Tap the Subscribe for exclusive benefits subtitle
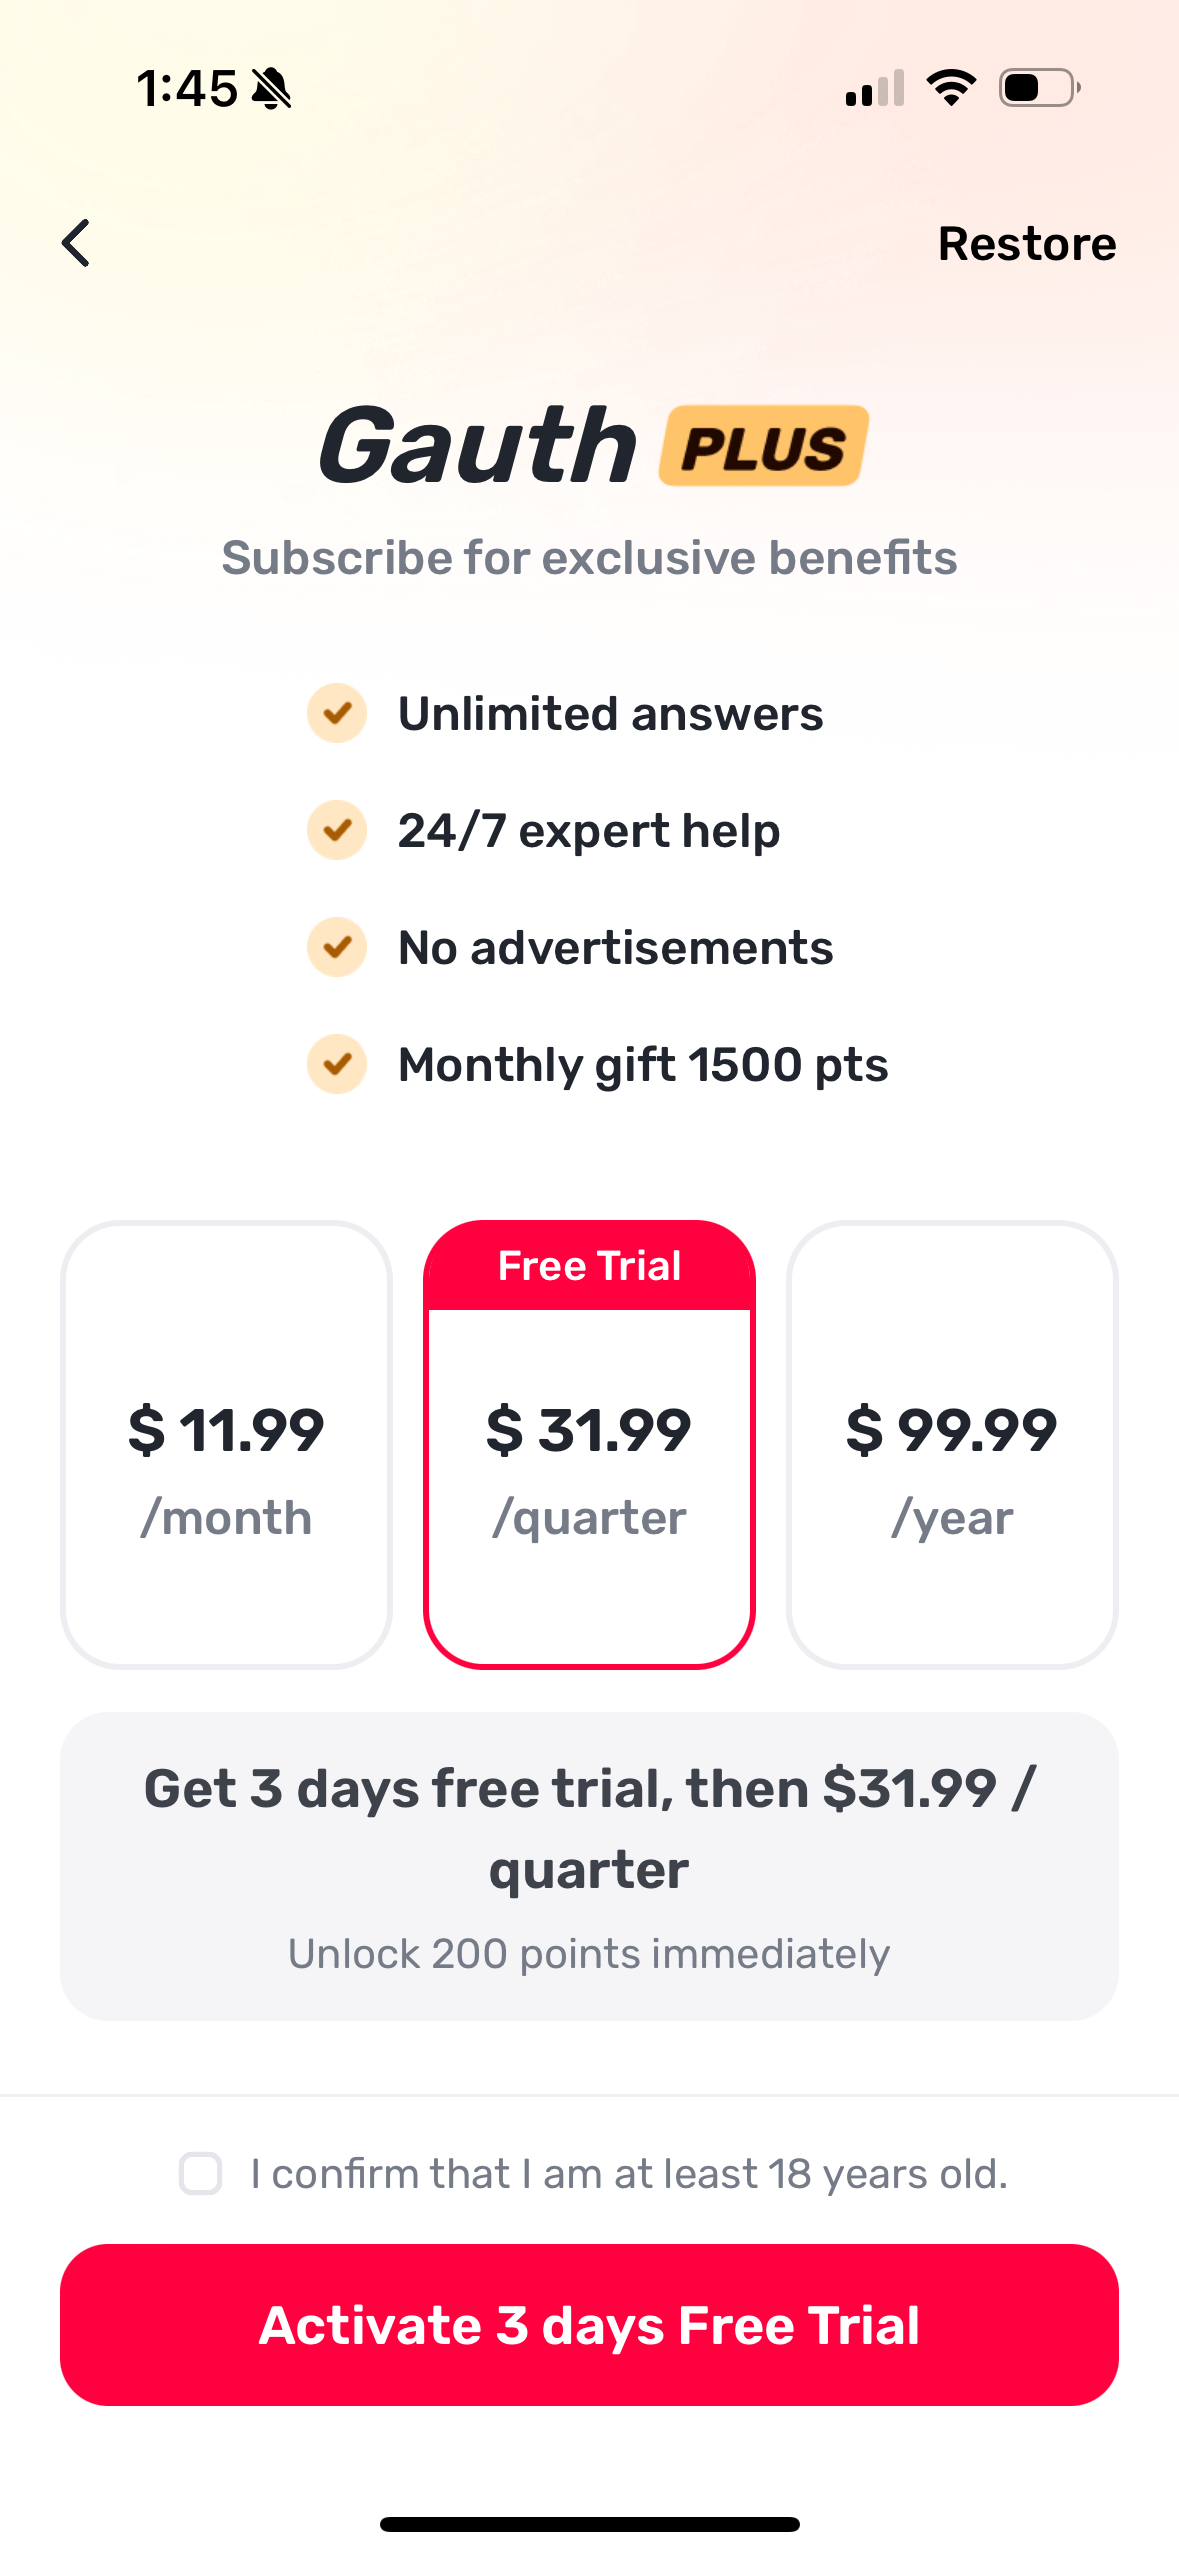The height and width of the screenshot is (2556, 1179). click(589, 558)
